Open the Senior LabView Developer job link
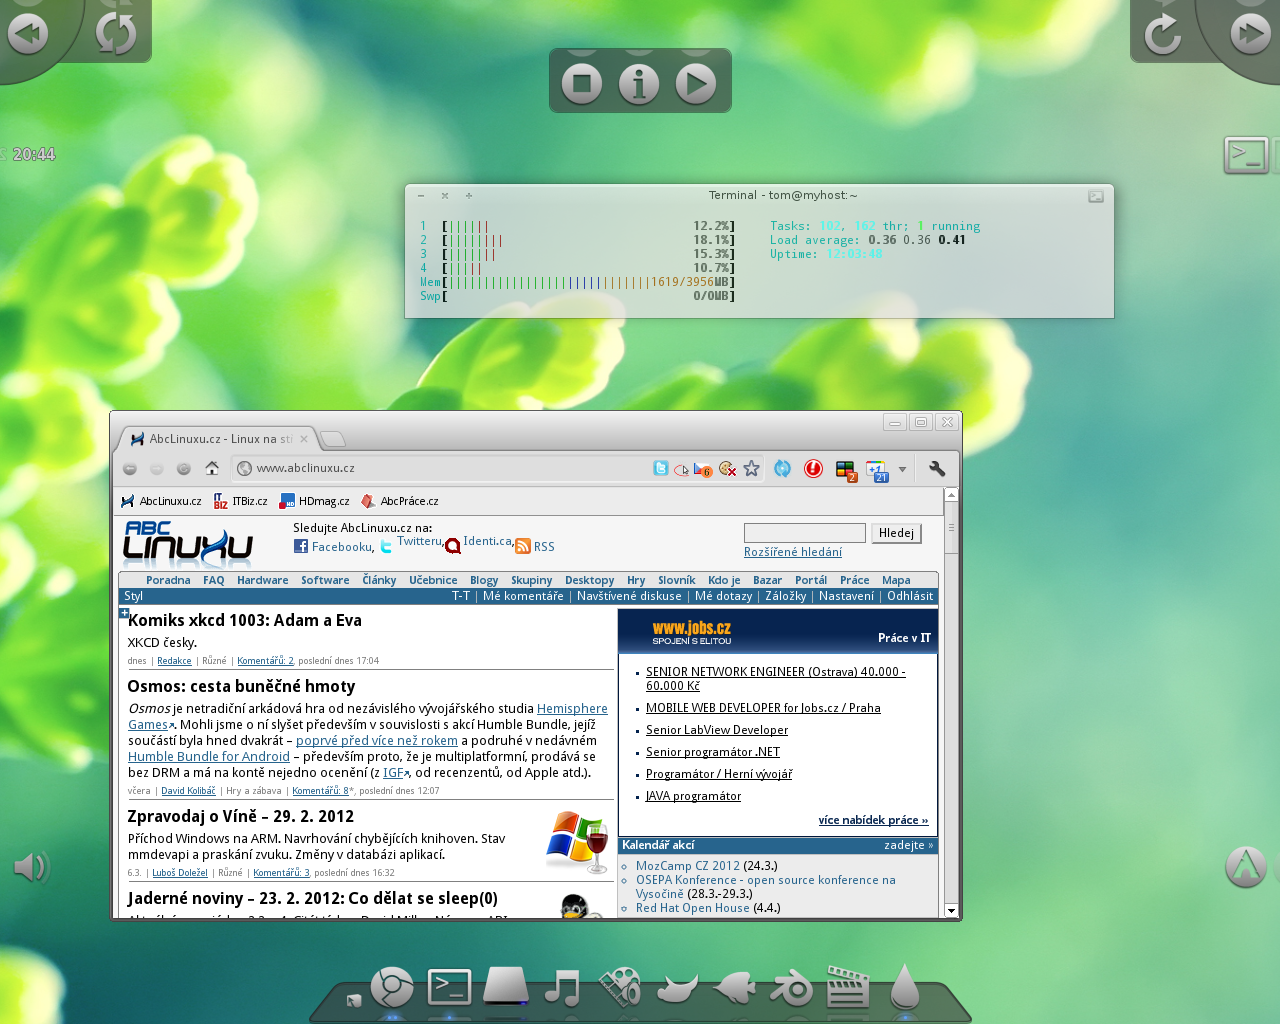This screenshot has height=1024, width=1280. pyautogui.click(x=717, y=730)
